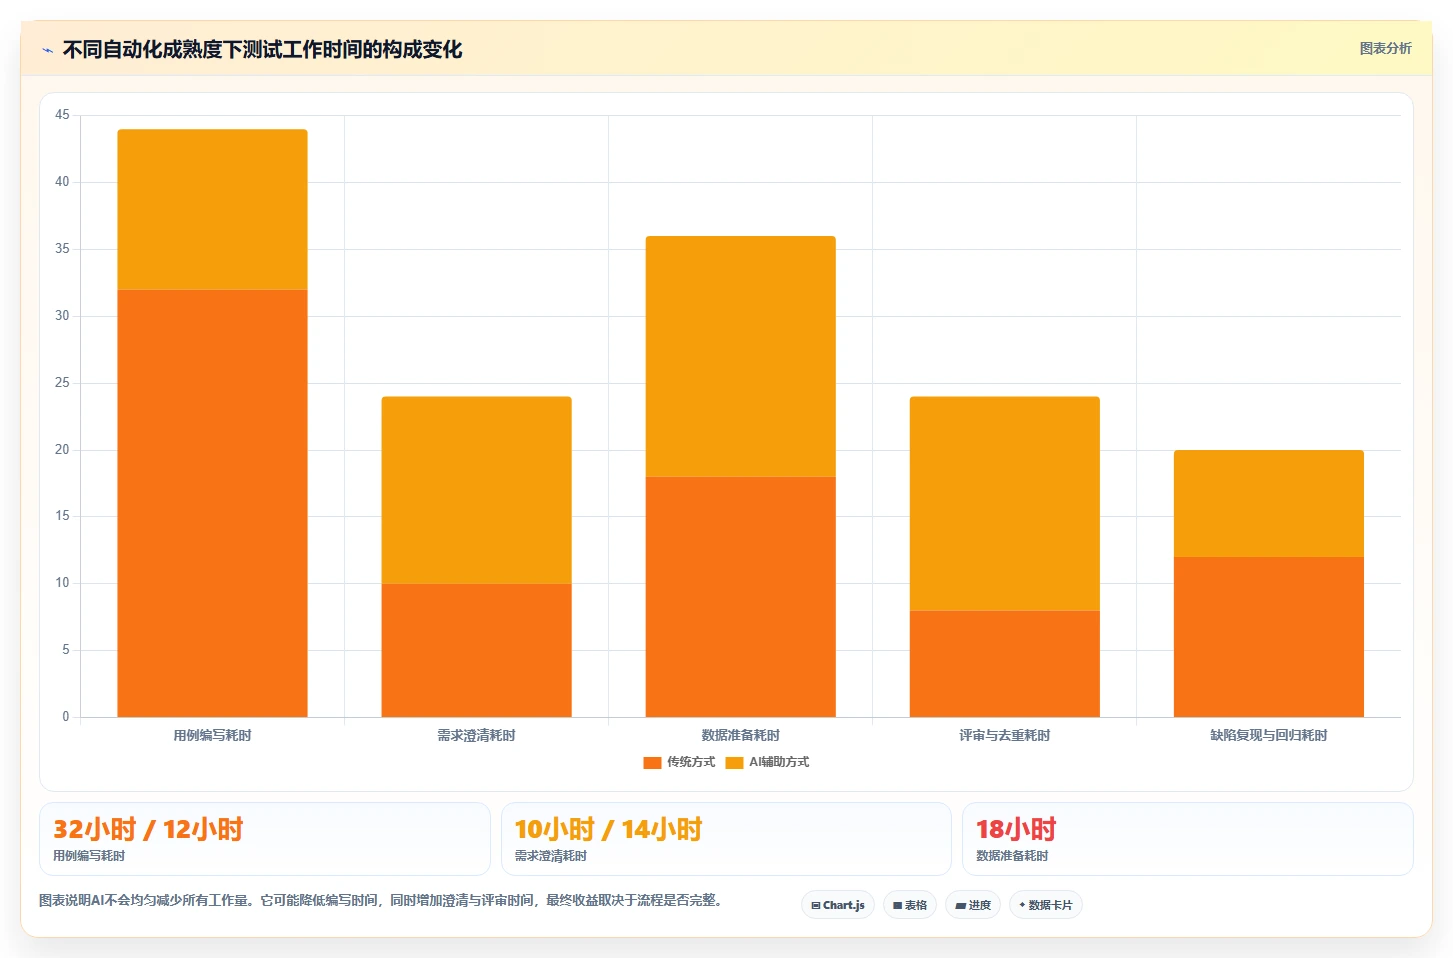Click the dark-orange 缺陷复现与回归耗时 bar segment
Viewport: 1453px width, 958px height.
1268,637
